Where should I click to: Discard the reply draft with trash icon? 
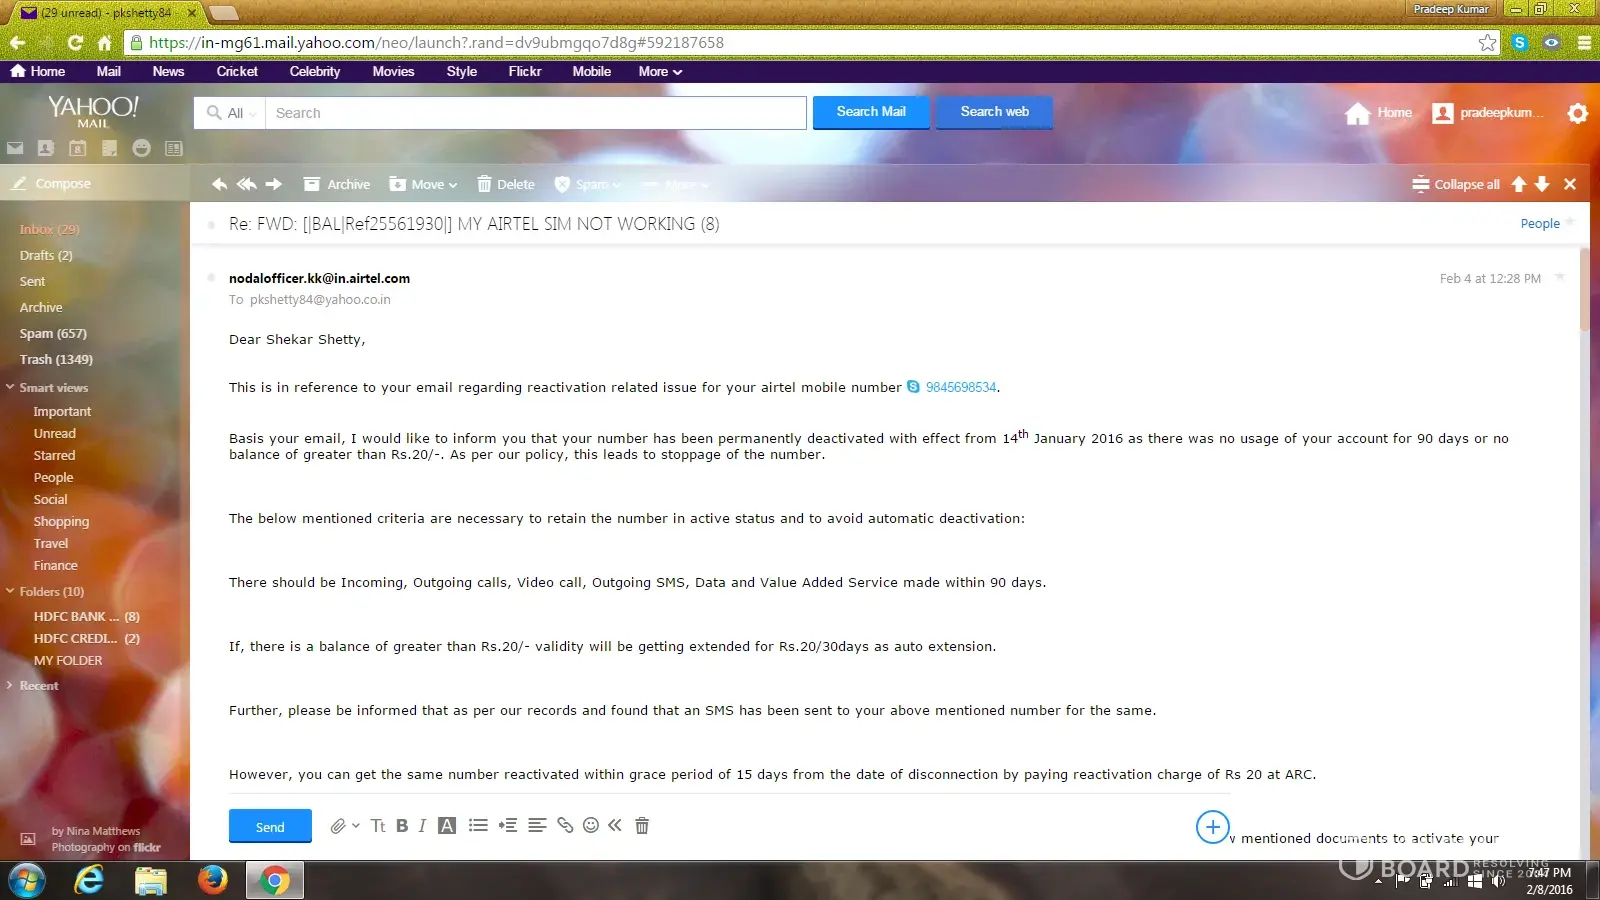click(642, 826)
